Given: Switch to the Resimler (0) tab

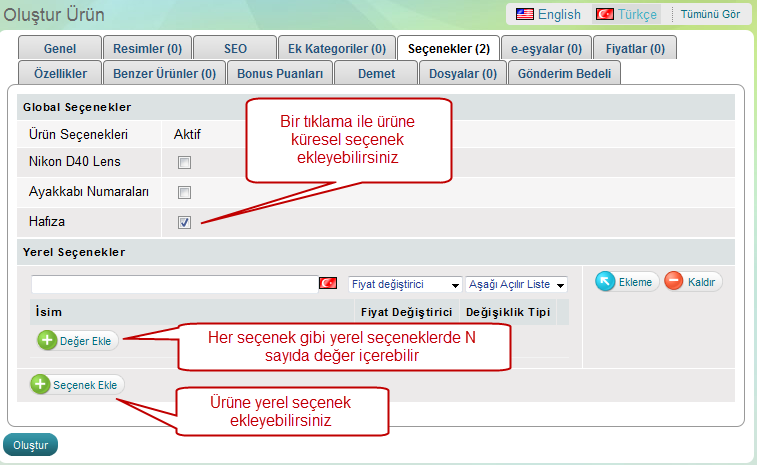Looking at the screenshot, I should pyautogui.click(x=147, y=48).
